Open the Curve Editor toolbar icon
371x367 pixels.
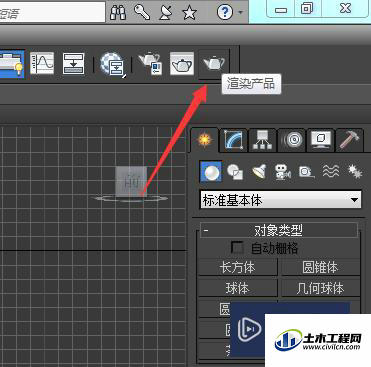(42, 63)
